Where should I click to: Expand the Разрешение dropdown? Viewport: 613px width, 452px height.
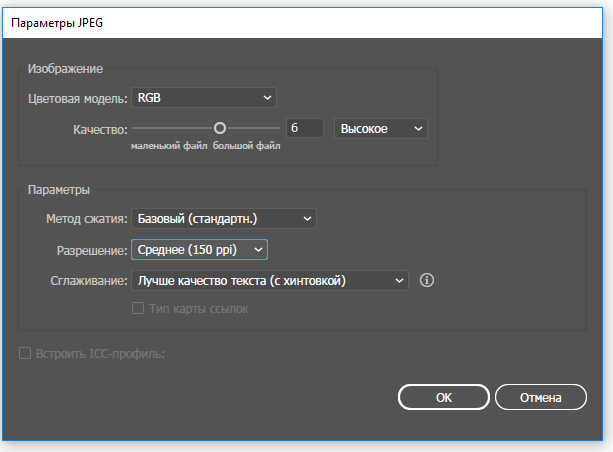(199, 249)
